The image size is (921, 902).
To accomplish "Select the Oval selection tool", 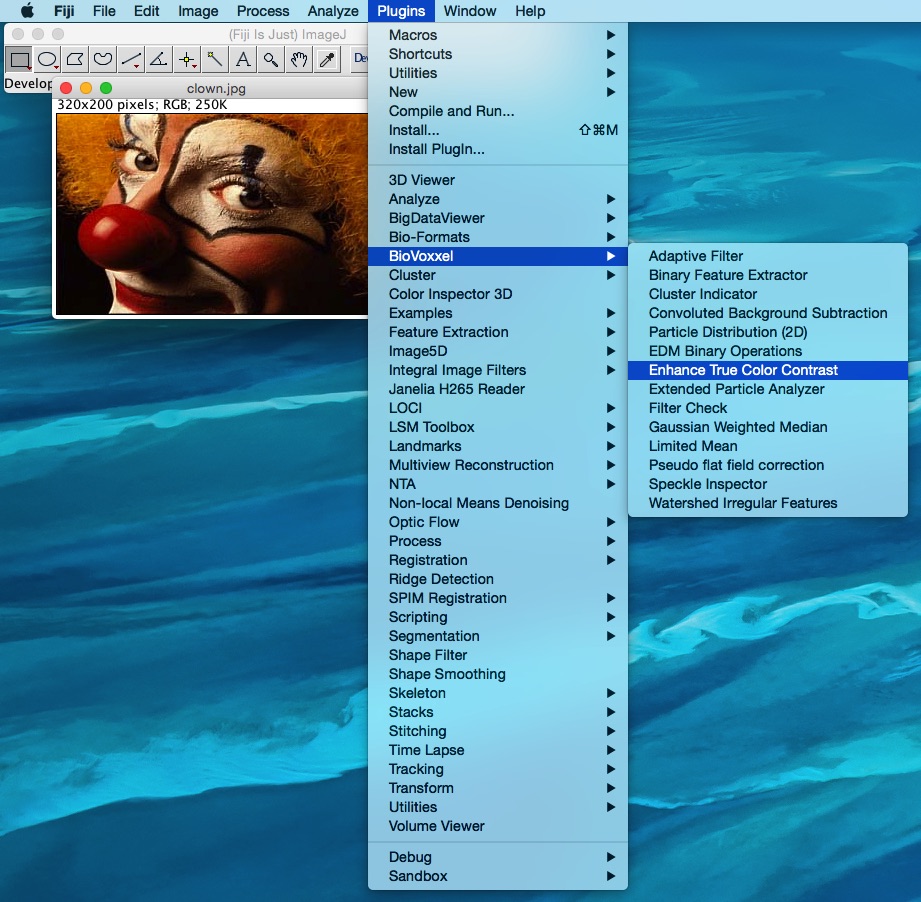I will coord(46,59).
